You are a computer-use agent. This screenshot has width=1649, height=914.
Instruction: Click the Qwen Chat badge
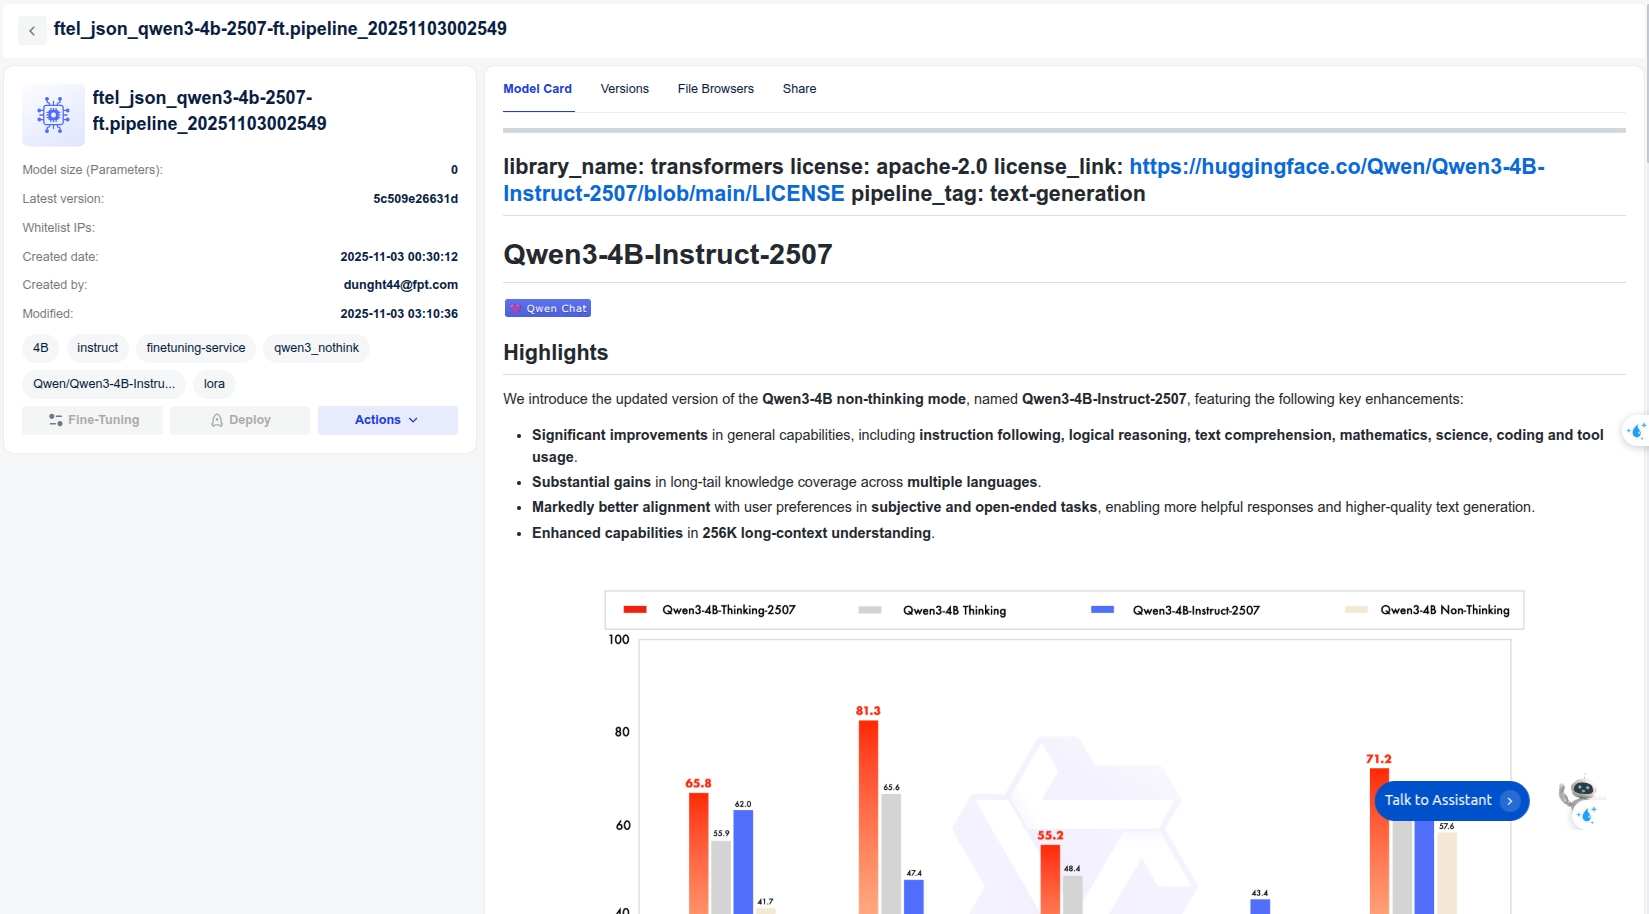548,308
